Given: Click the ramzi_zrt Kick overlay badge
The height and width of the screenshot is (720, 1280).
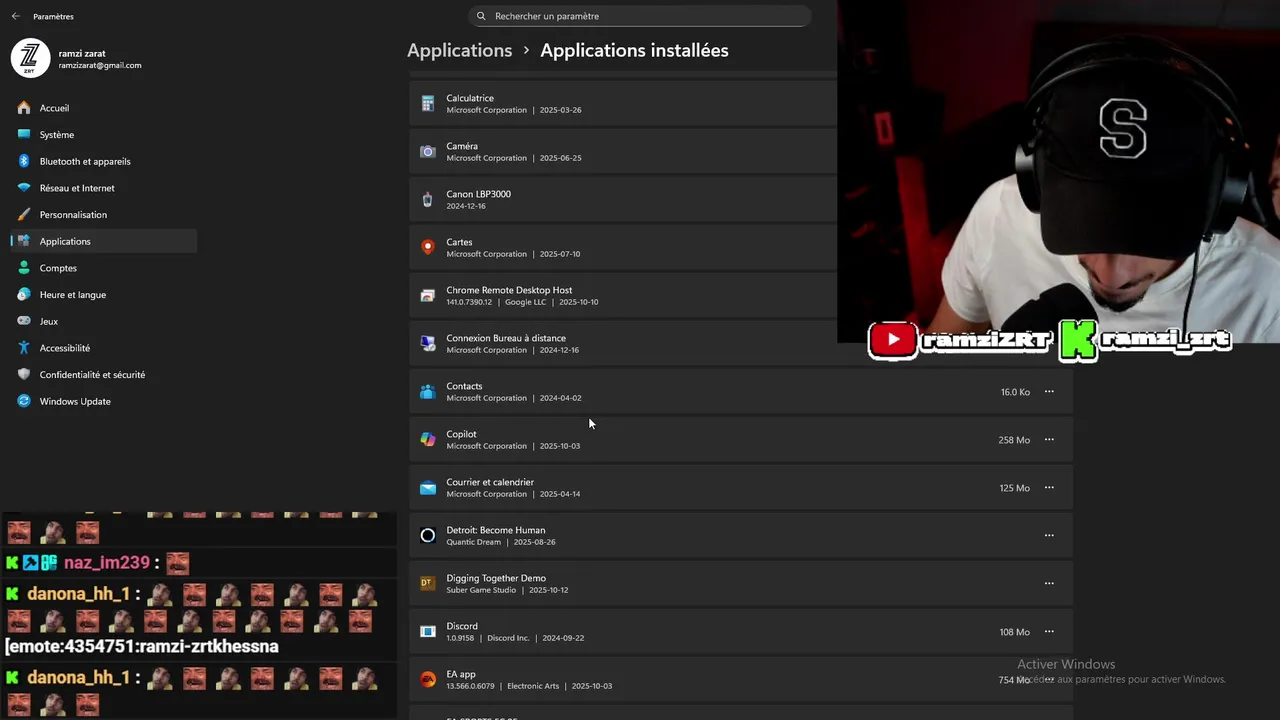Looking at the screenshot, I should click(x=1146, y=340).
